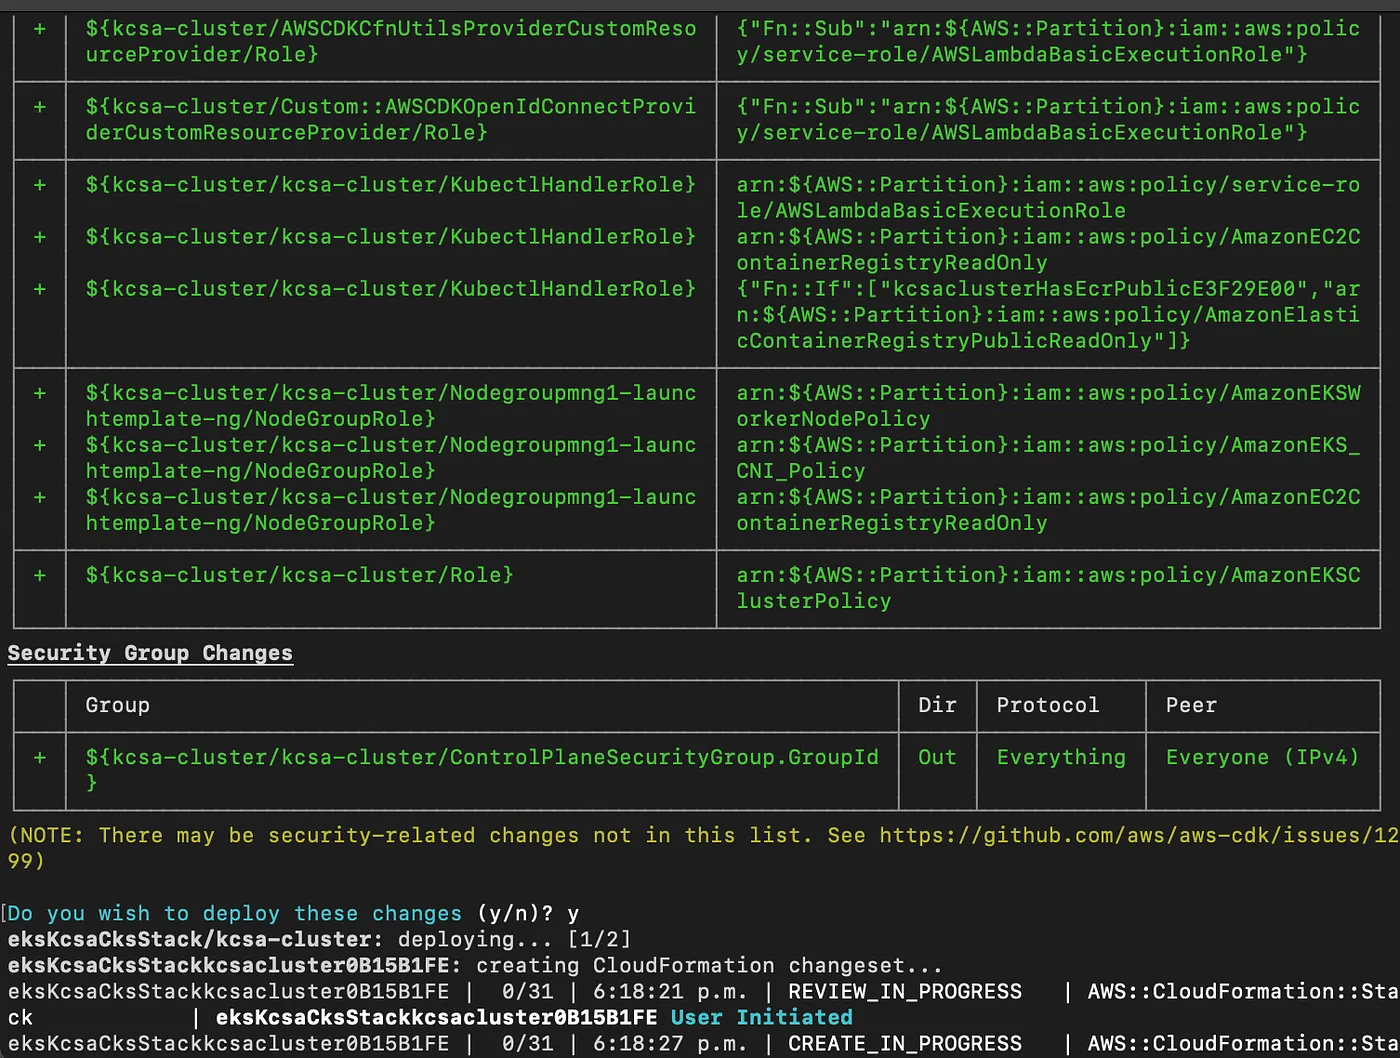Click the Everyone (IPv4) peer cell

1262,757
